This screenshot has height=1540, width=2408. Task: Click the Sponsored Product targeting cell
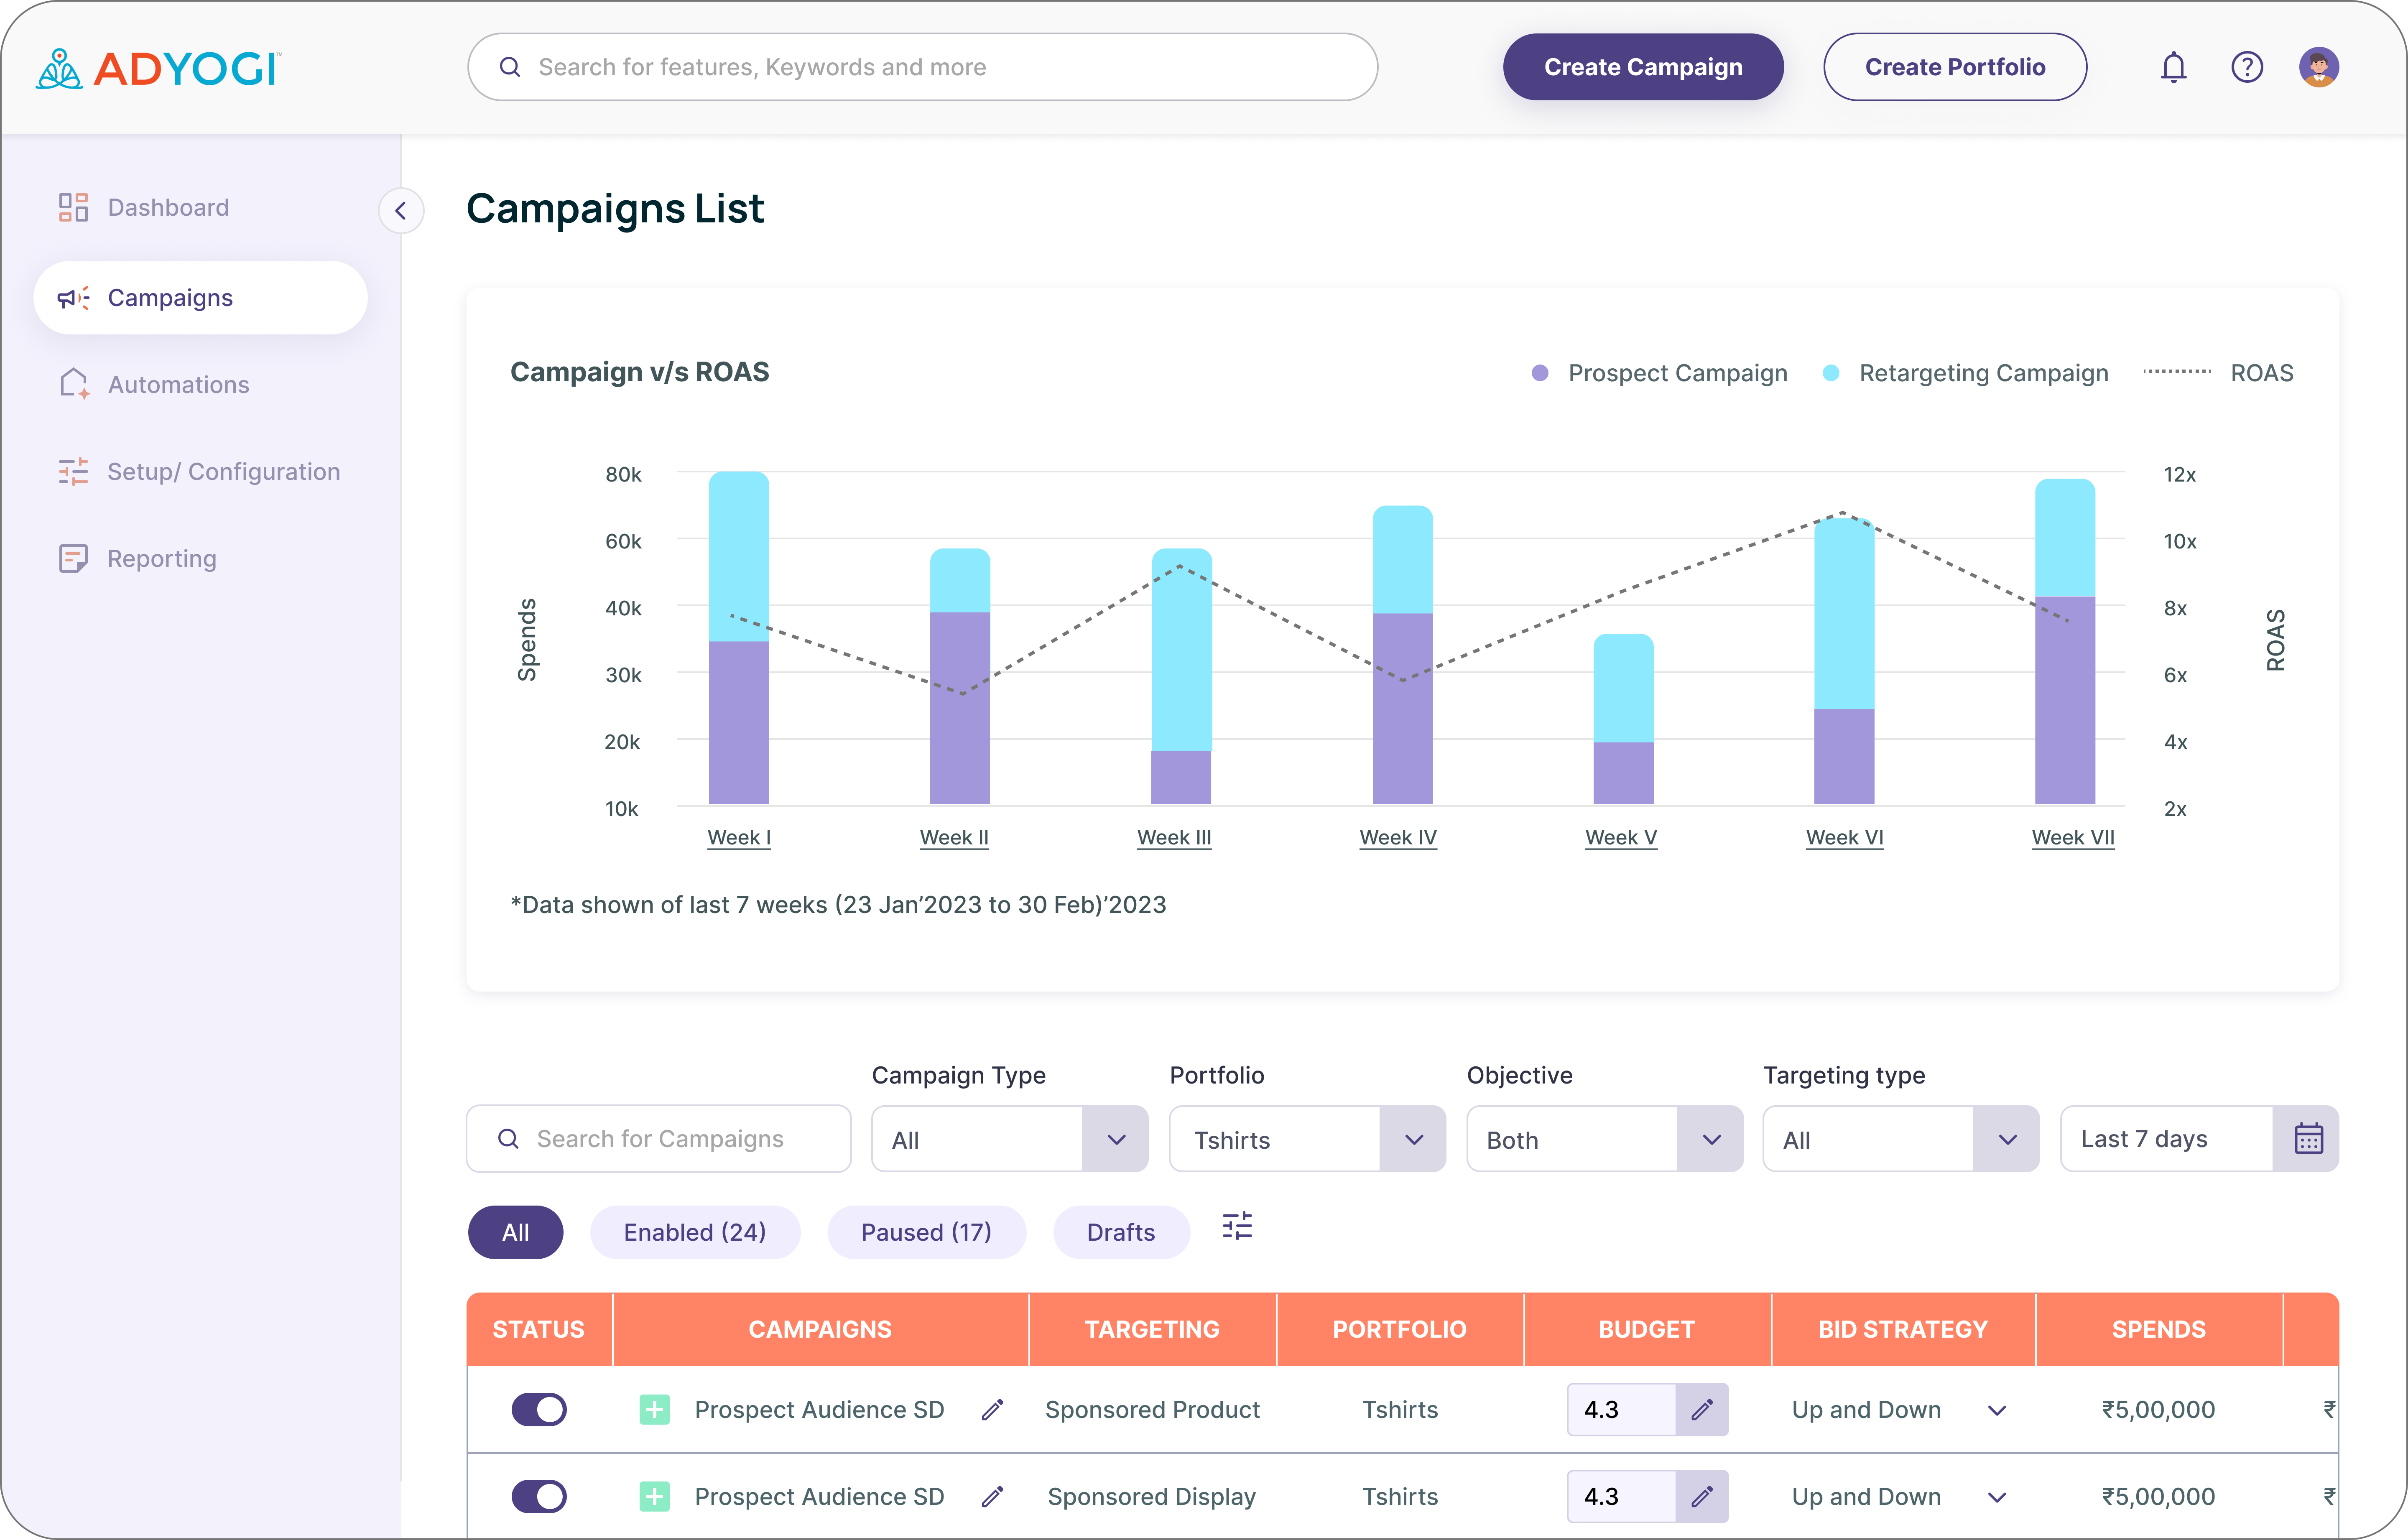coord(1152,1409)
